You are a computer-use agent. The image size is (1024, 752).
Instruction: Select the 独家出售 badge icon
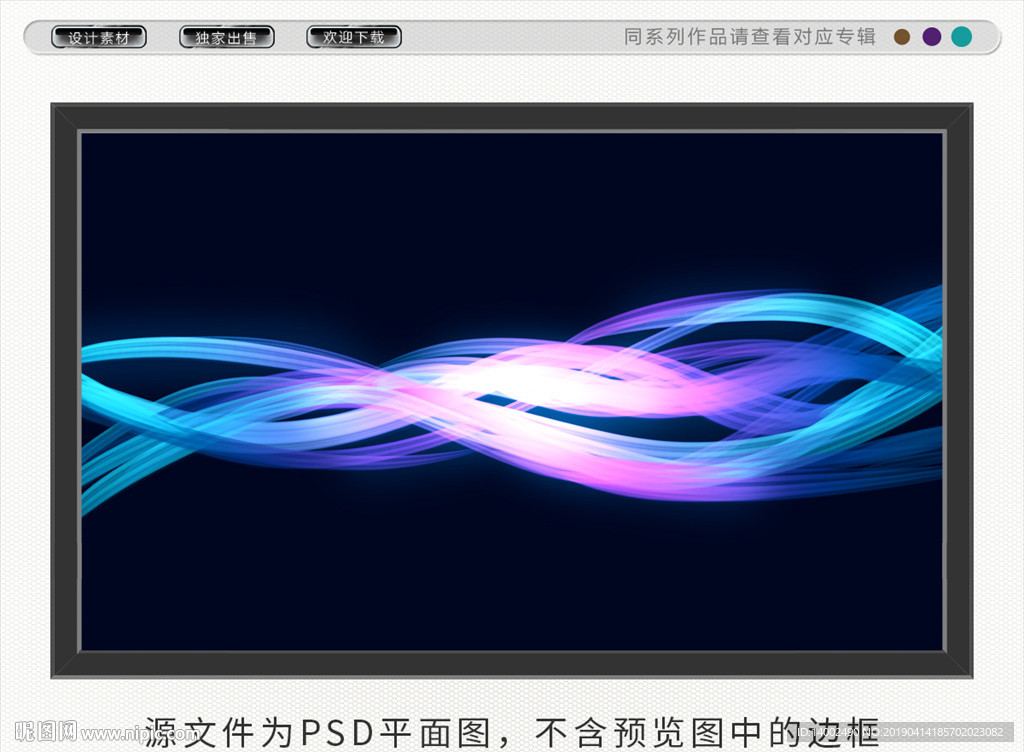[226, 36]
